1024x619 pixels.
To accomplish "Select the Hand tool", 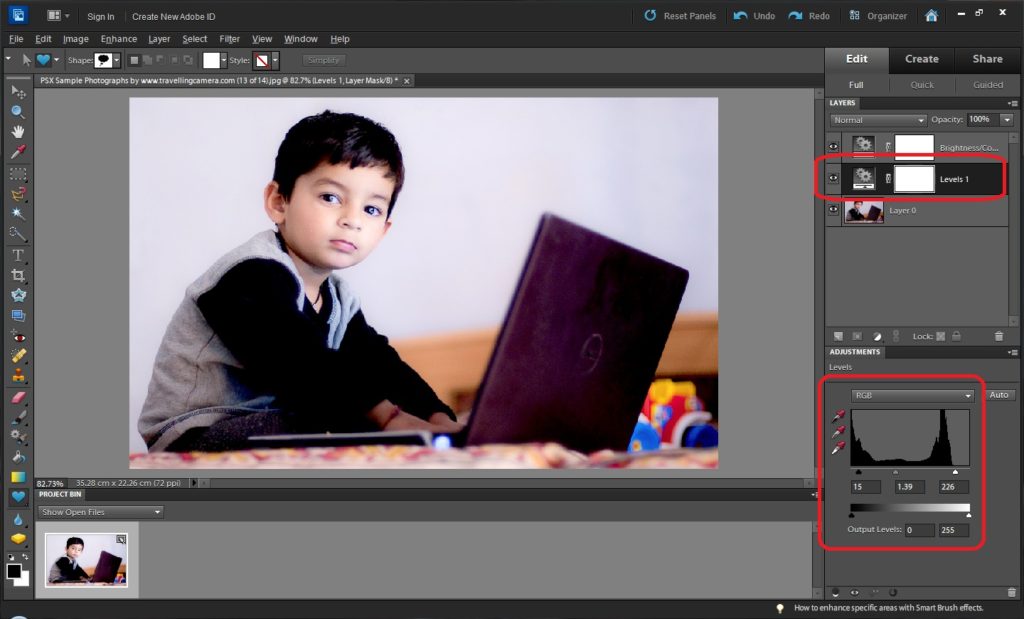I will click(16, 132).
